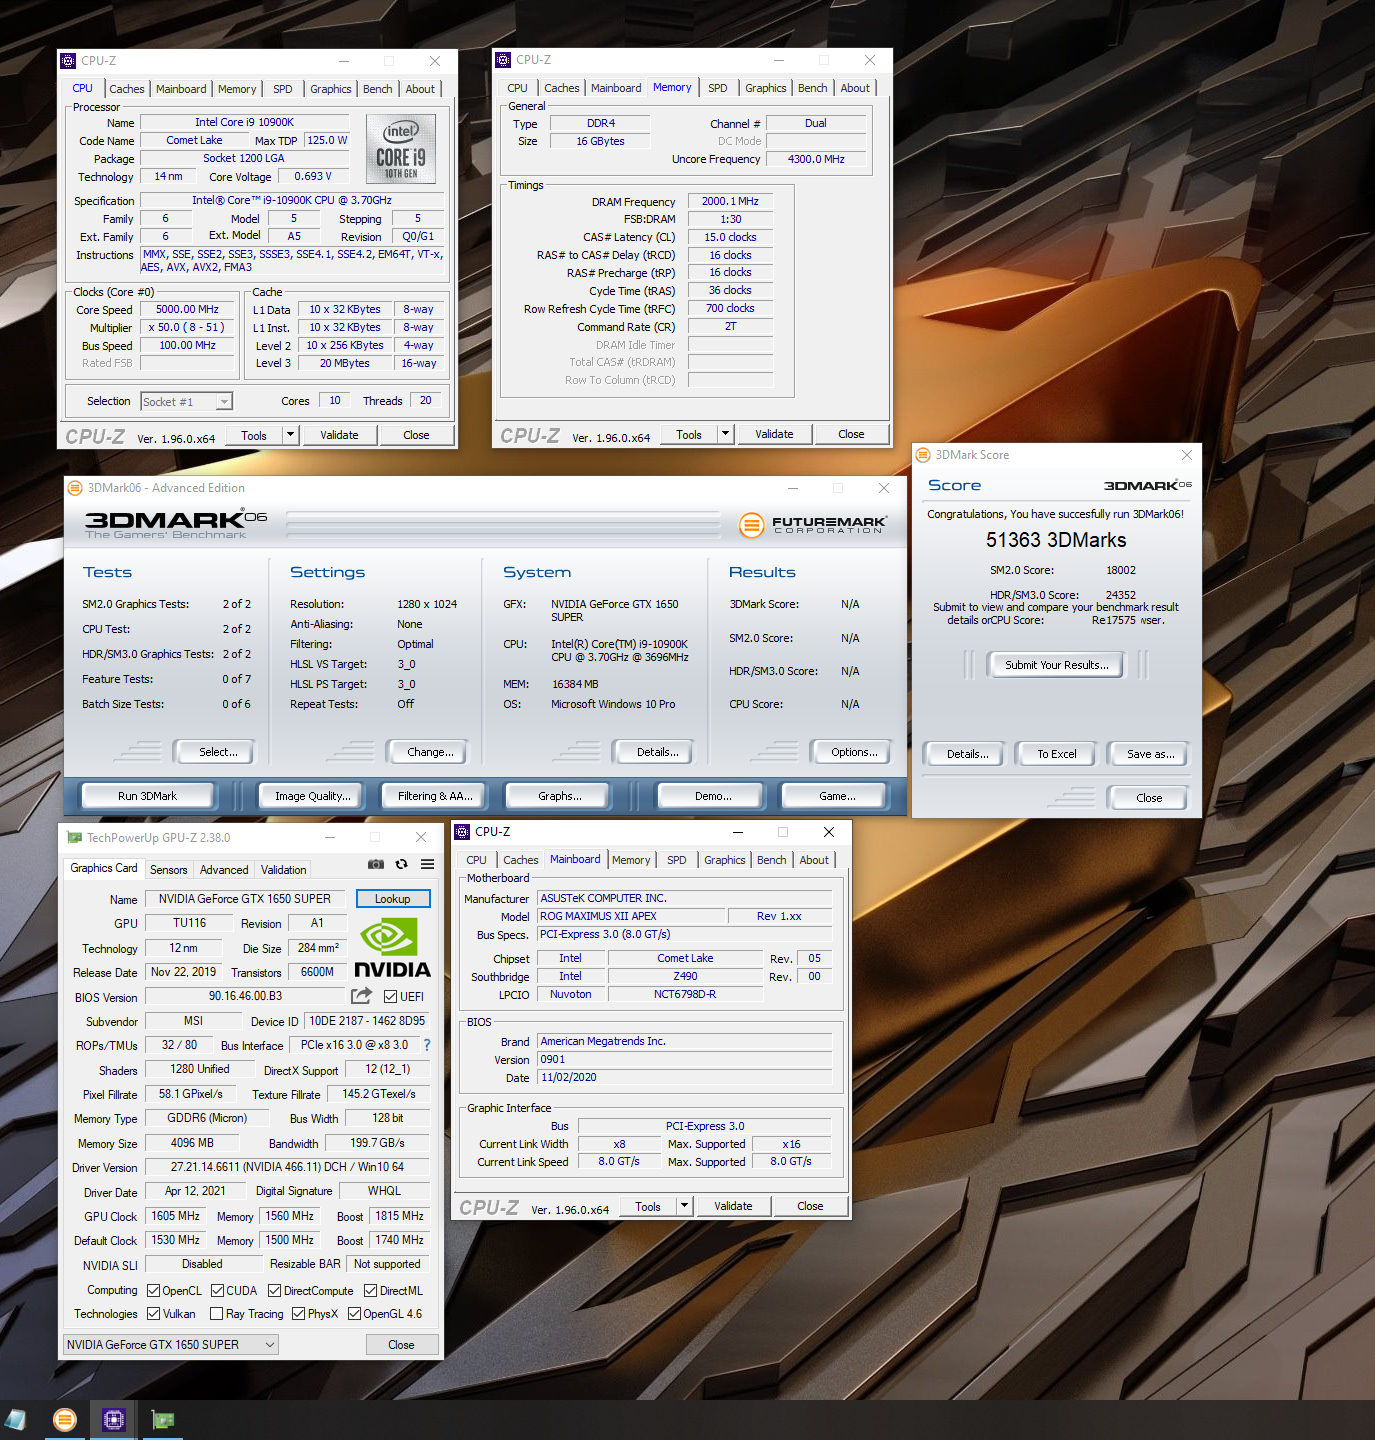
Task: Open SPD tab in CPU-Z Memory window
Action: [x=718, y=88]
